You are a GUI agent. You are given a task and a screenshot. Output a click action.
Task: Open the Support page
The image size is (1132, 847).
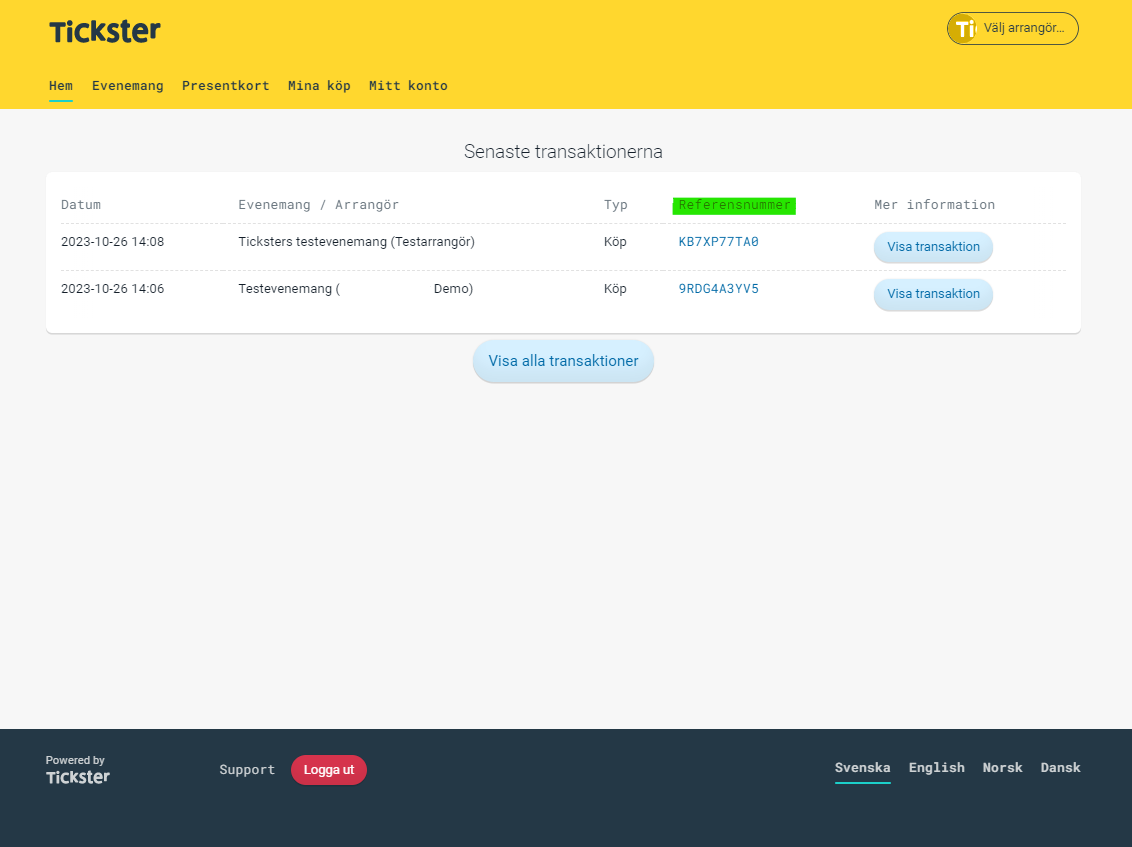point(247,770)
